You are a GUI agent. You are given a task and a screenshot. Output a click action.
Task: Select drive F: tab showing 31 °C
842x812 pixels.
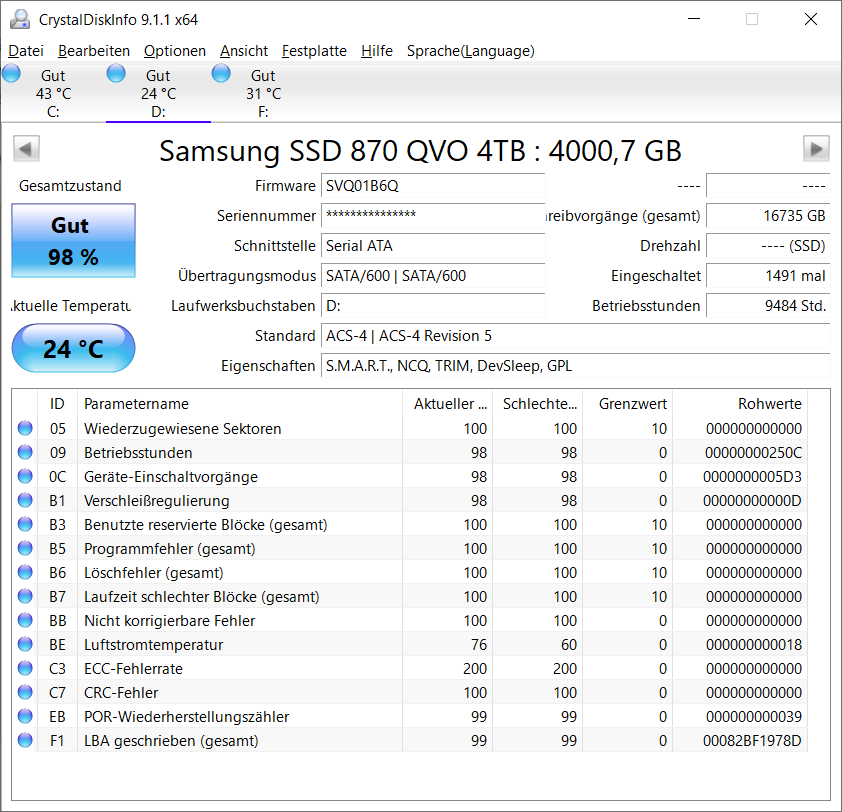(x=263, y=93)
